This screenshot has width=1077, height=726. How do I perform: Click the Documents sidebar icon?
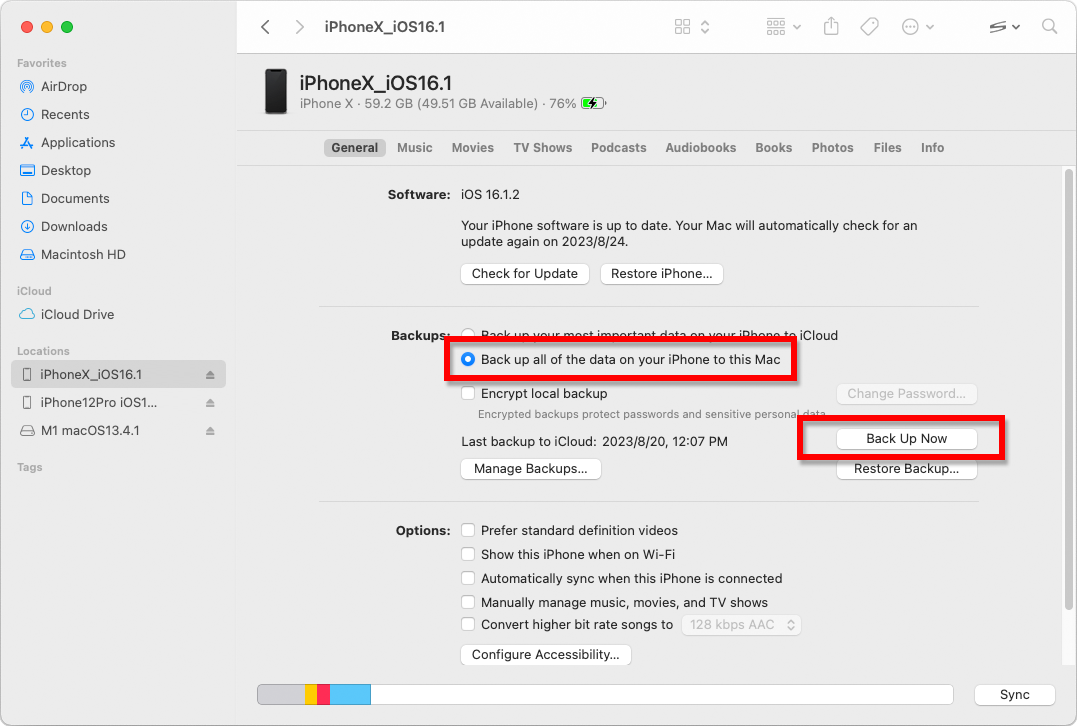[x=27, y=198]
